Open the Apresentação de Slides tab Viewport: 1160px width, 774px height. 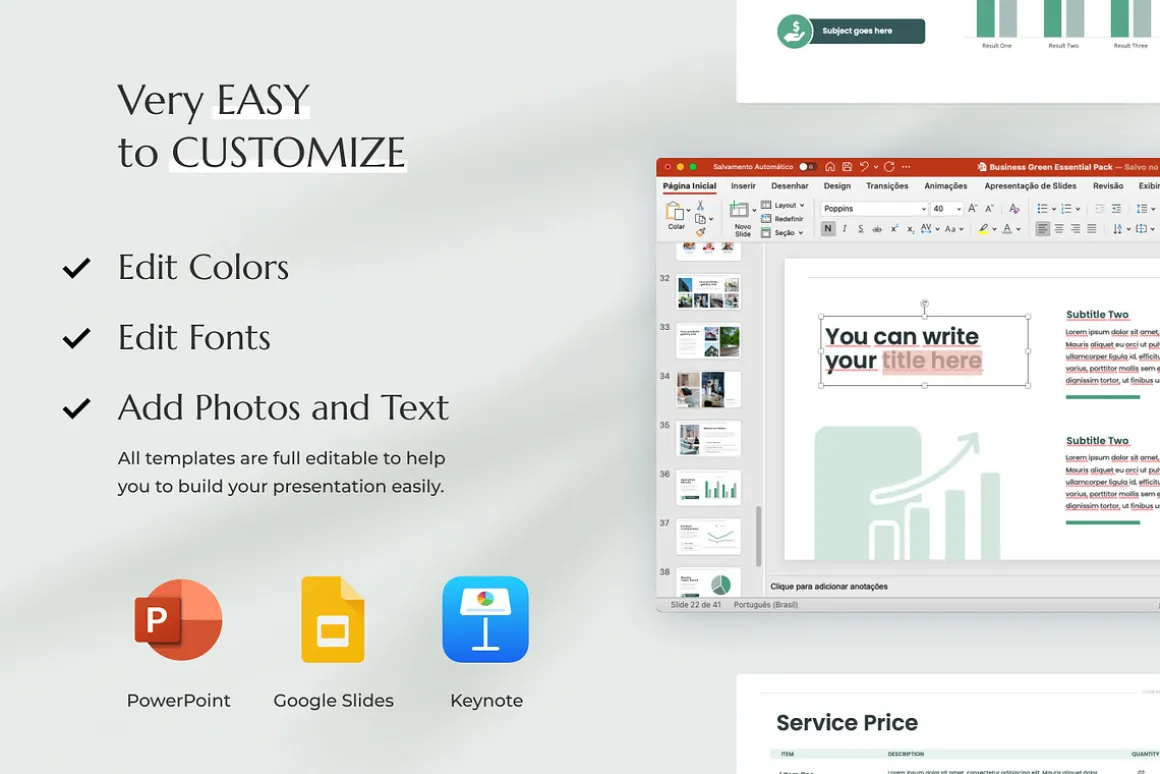(1031, 186)
